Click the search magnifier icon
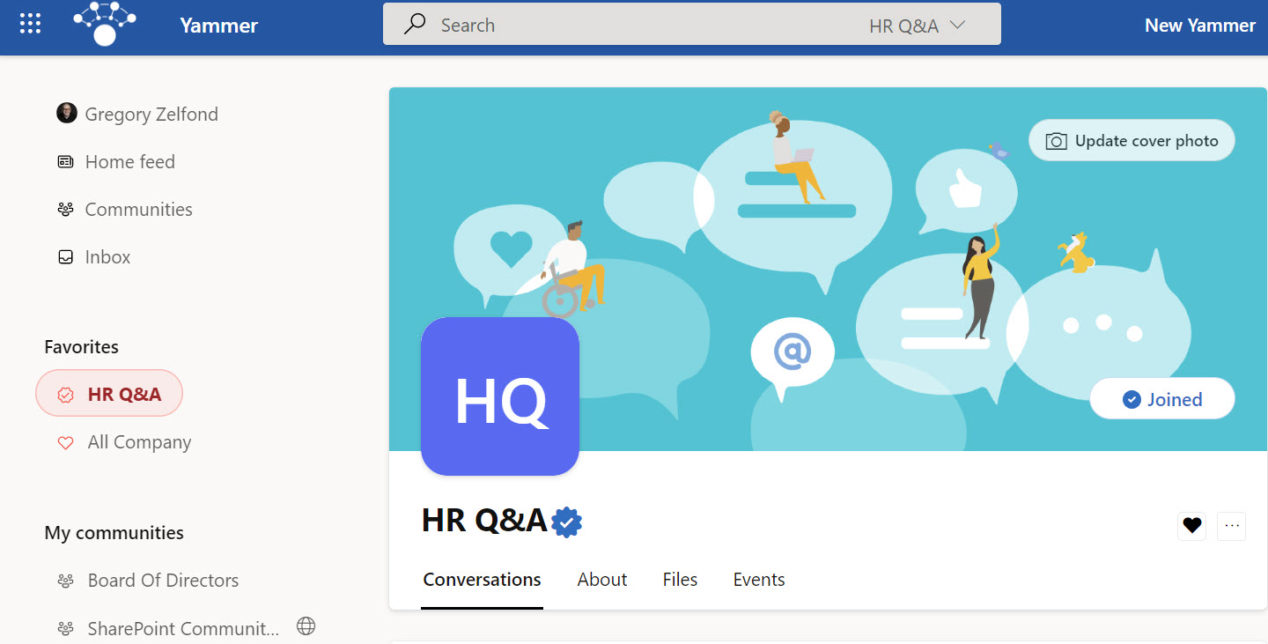Viewport: 1268px width, 644px height. point(415,25)
